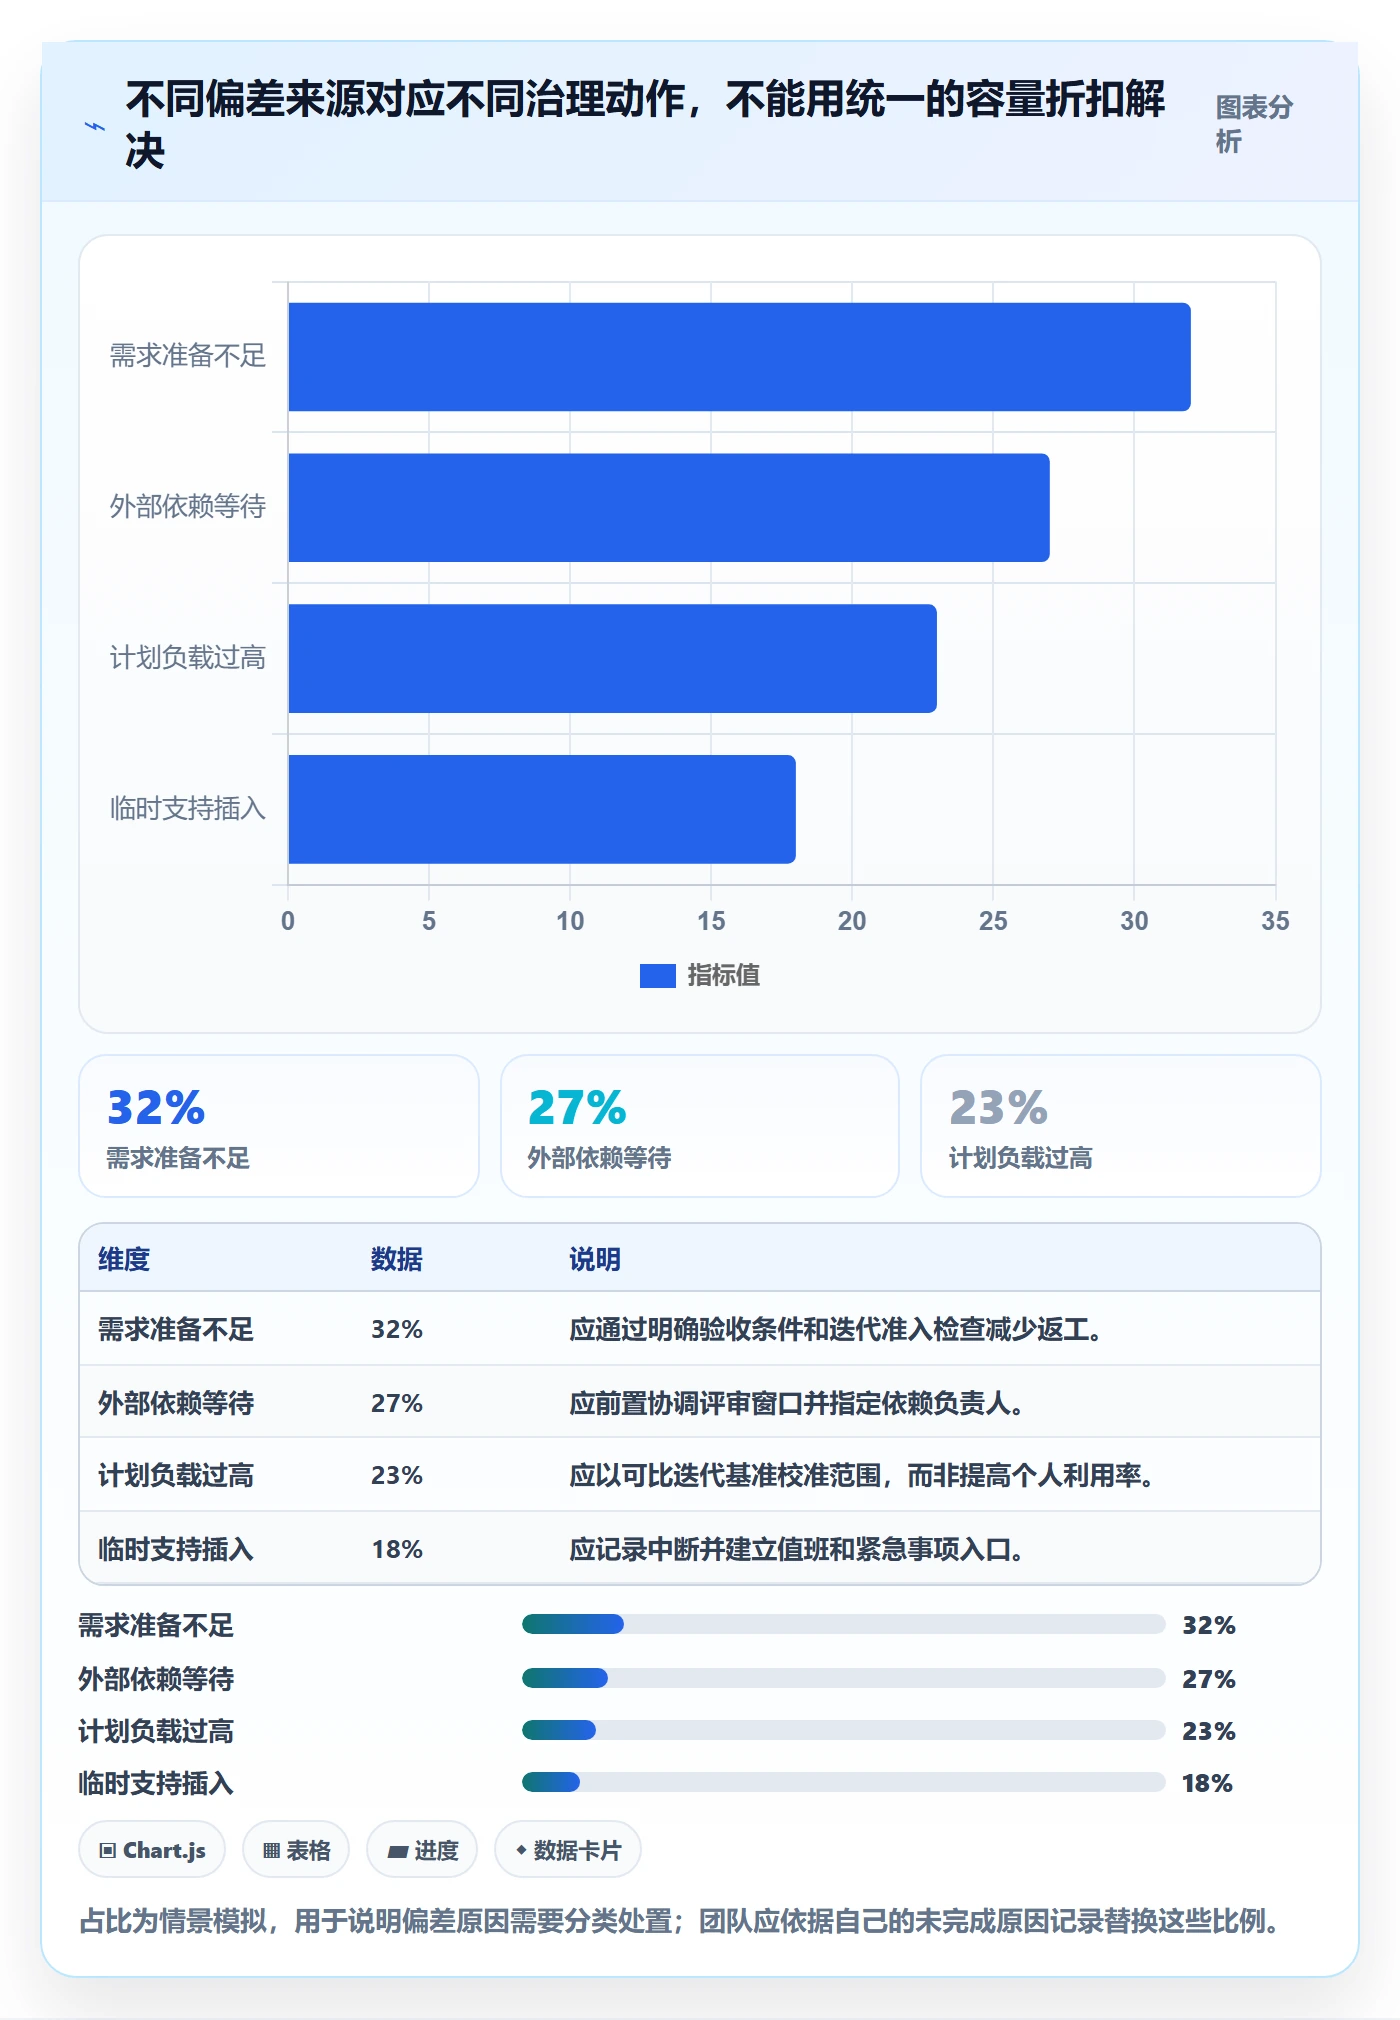The width and height of the screenshot is (1400, 2020).
Task: Click the 指标值 legend label
Action: click(723, 976)
